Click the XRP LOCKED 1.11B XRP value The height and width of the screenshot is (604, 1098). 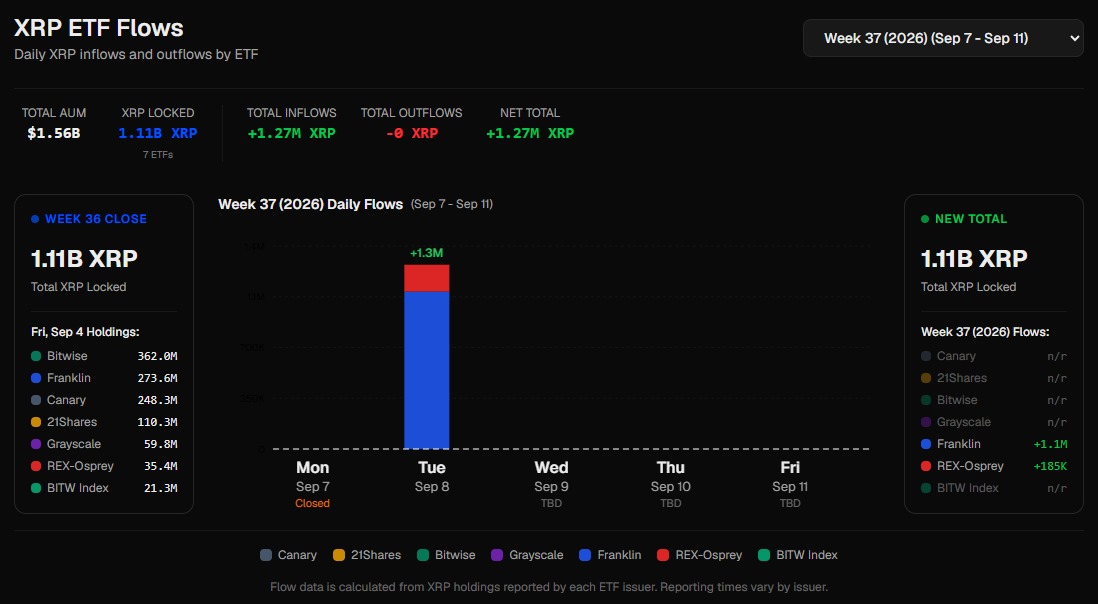point(158,133)
